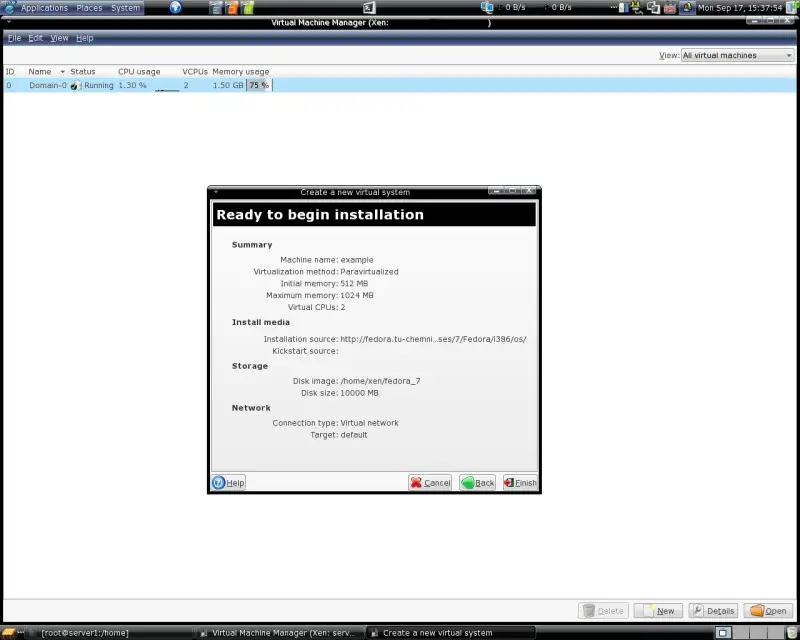Click the '10000 MB' disk size value
The image size is (800, 640).
tap(359, 393)
